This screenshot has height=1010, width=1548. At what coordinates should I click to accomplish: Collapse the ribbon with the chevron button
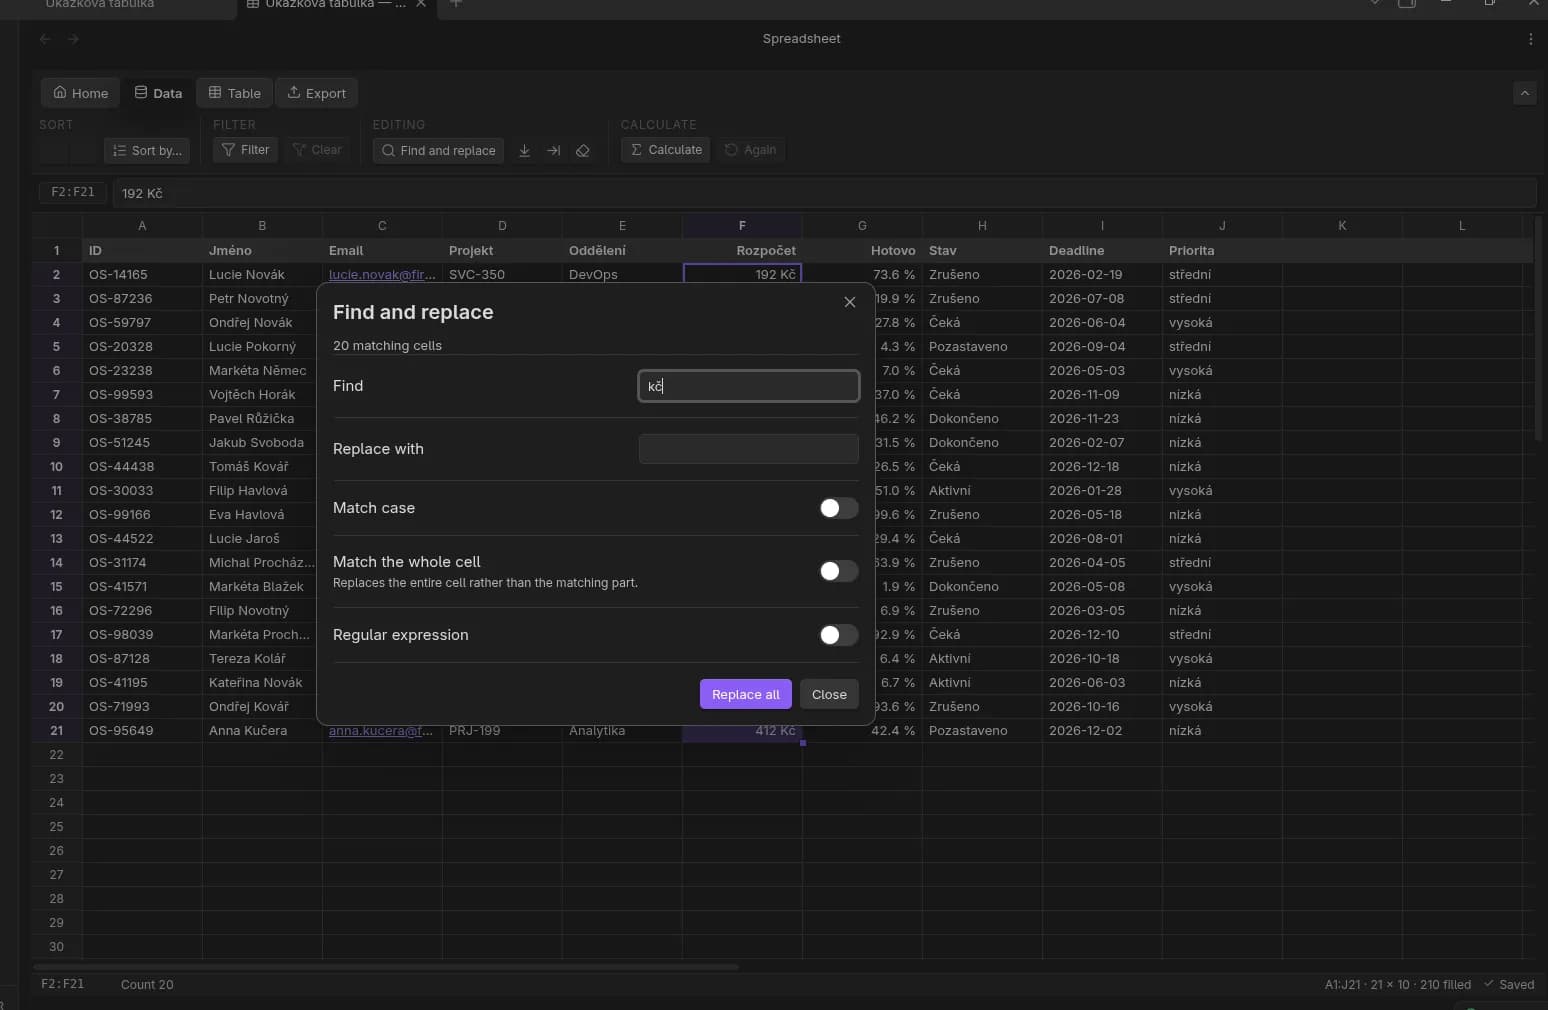[x=1524, y=93]
